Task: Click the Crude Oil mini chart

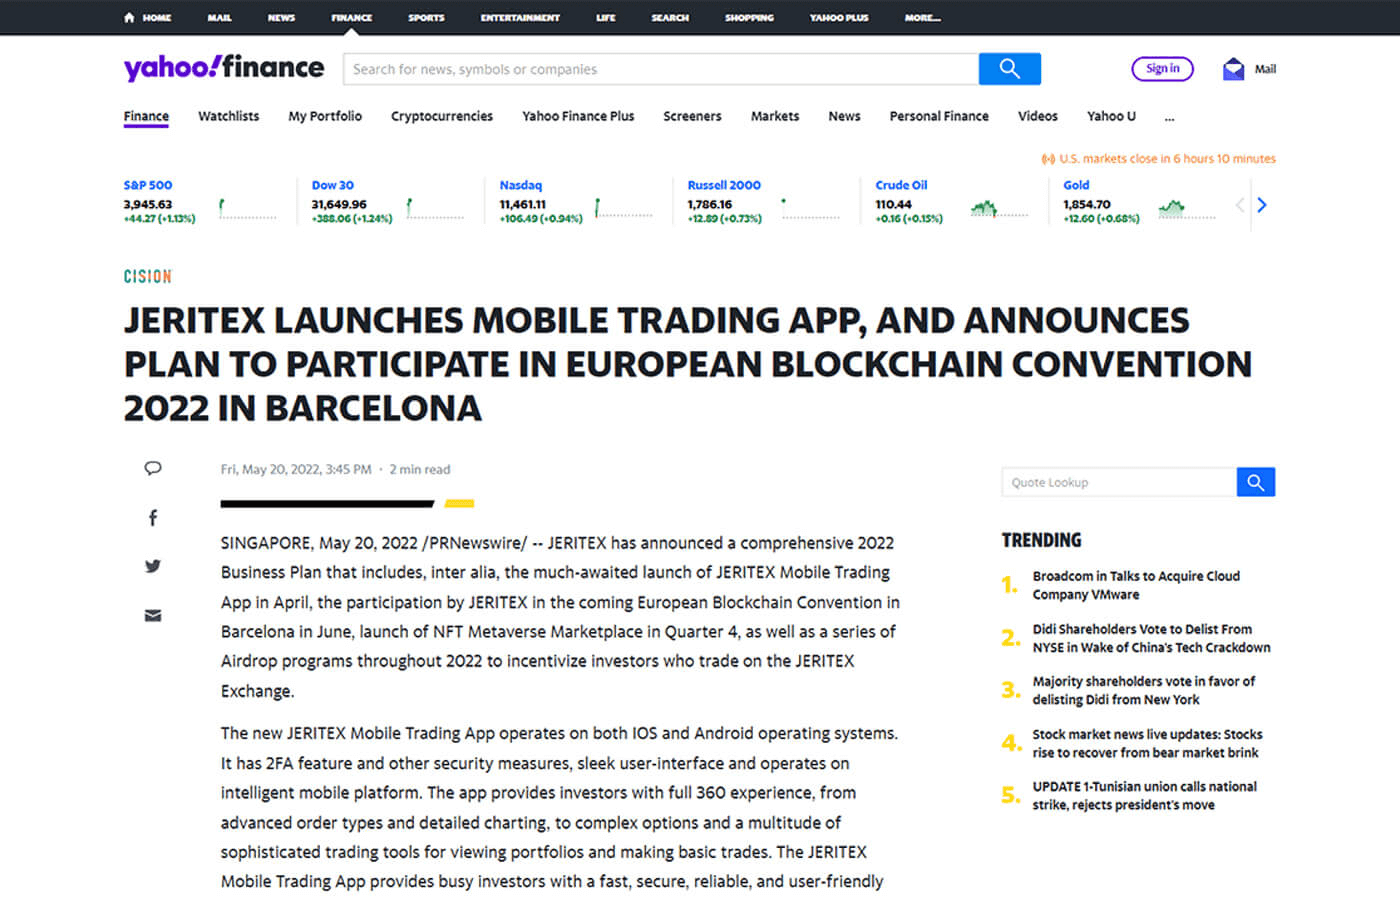Action: pos(999,208)
